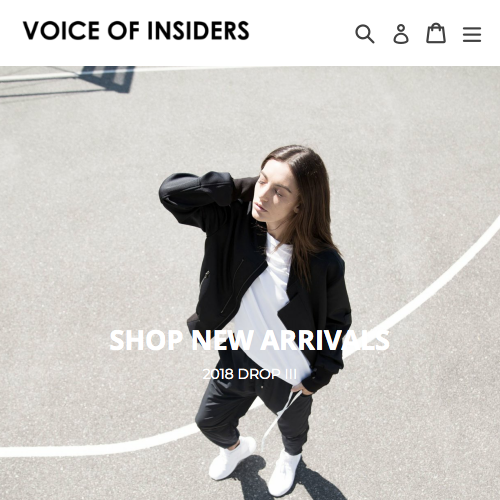
Task: Click the model's white sneakers
Action: pyautogui.click(x=255, y=465)
